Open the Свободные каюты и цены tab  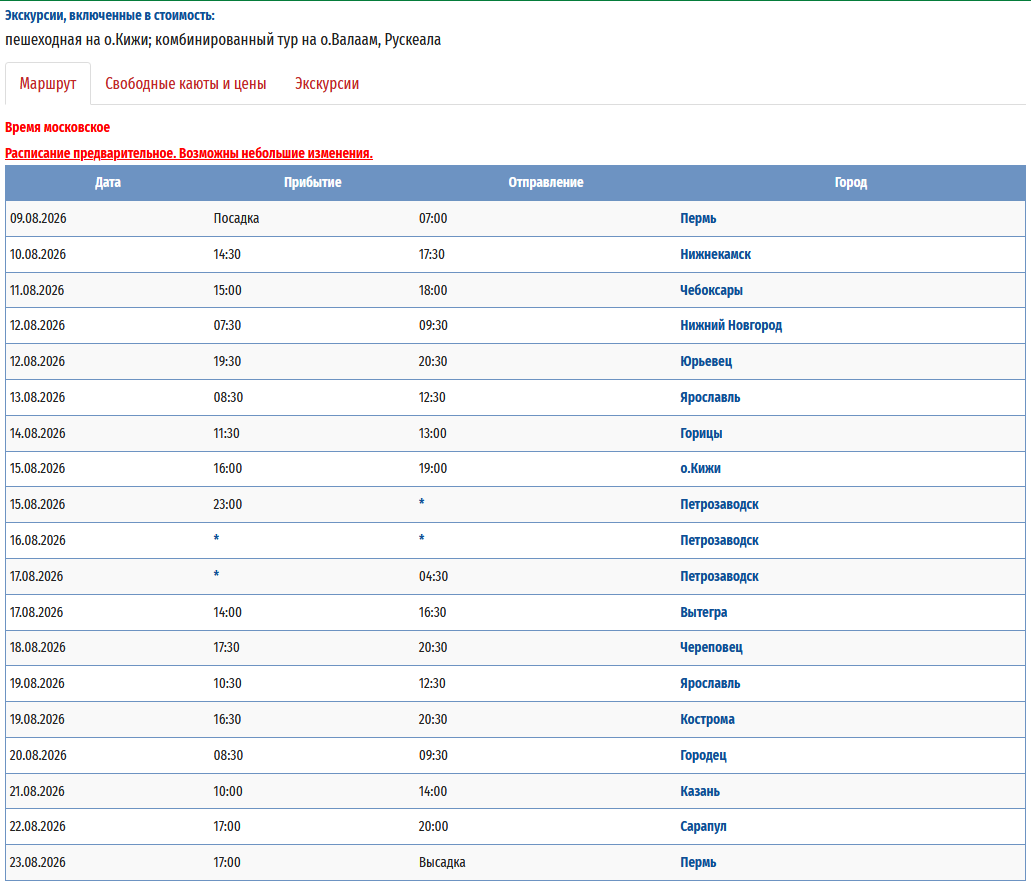click(186, 84)
